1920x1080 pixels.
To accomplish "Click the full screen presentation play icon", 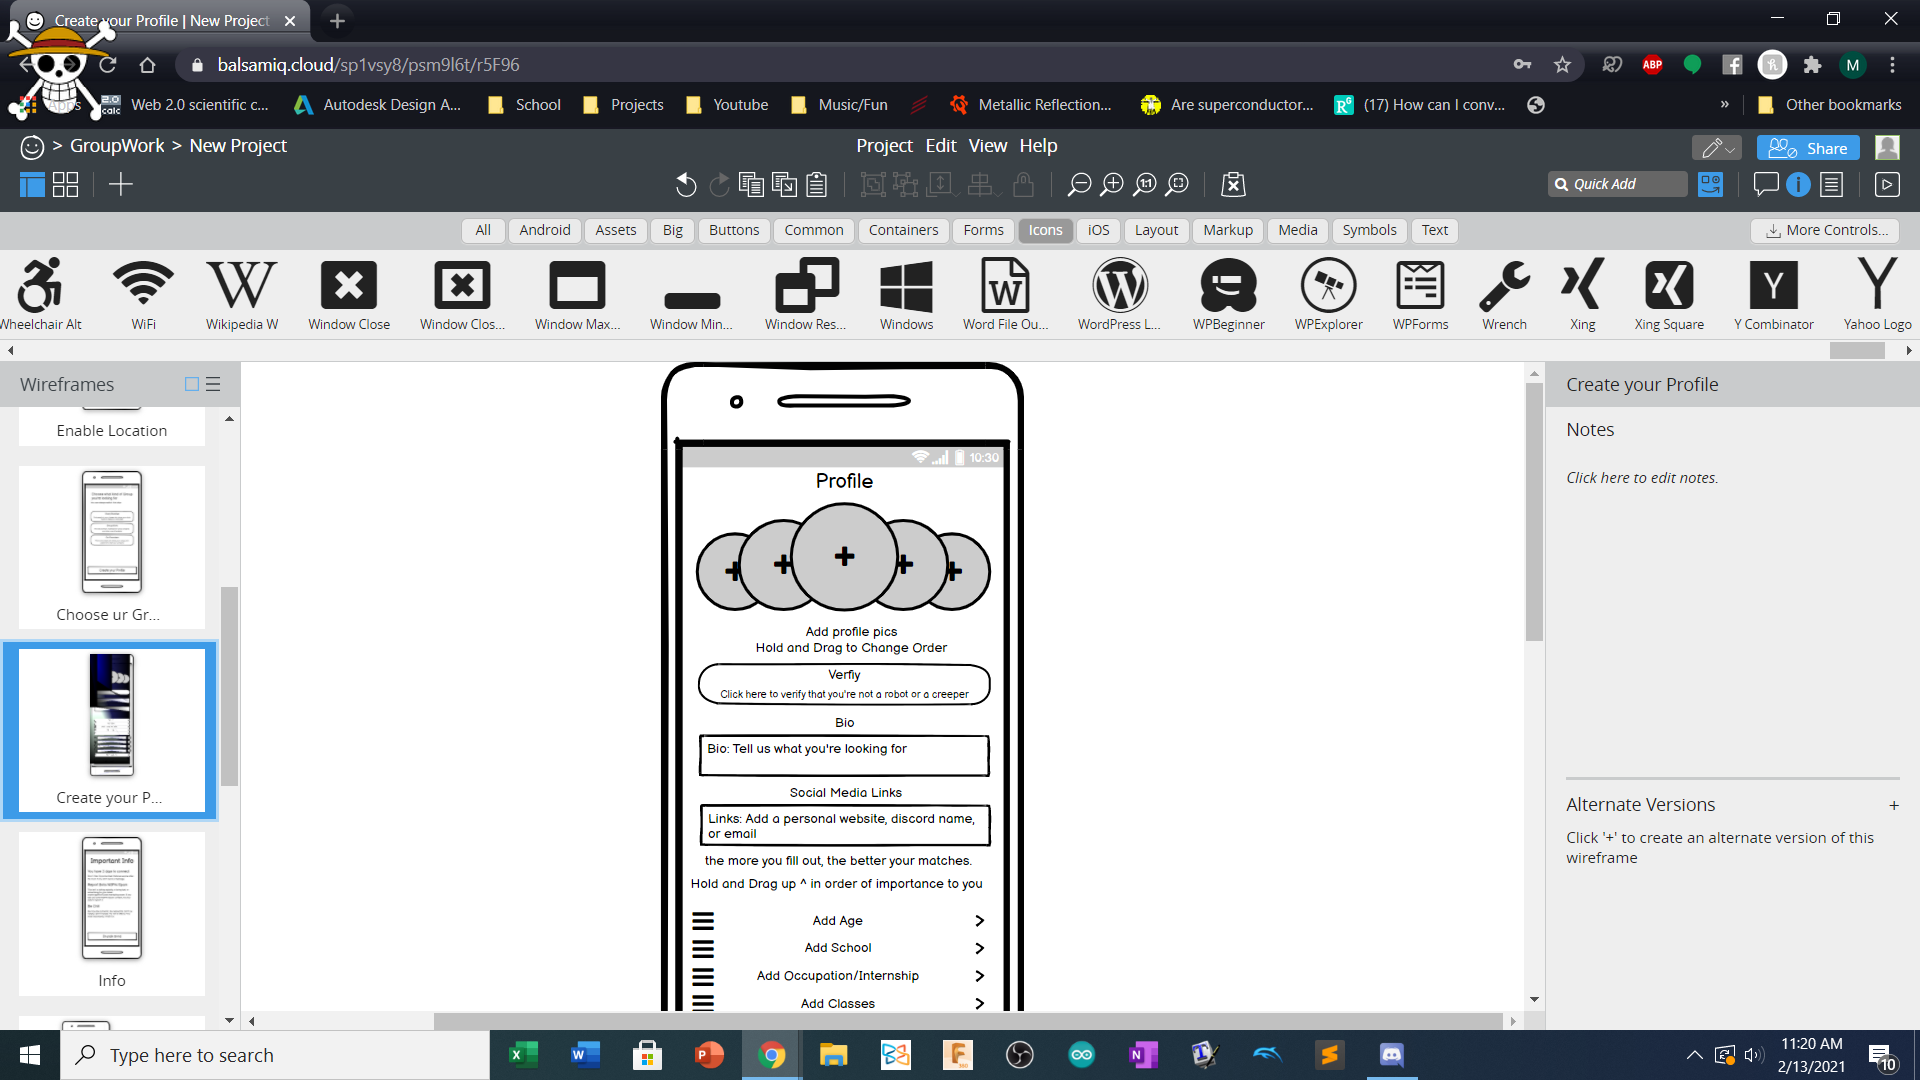I will (x=1887, y=185).
